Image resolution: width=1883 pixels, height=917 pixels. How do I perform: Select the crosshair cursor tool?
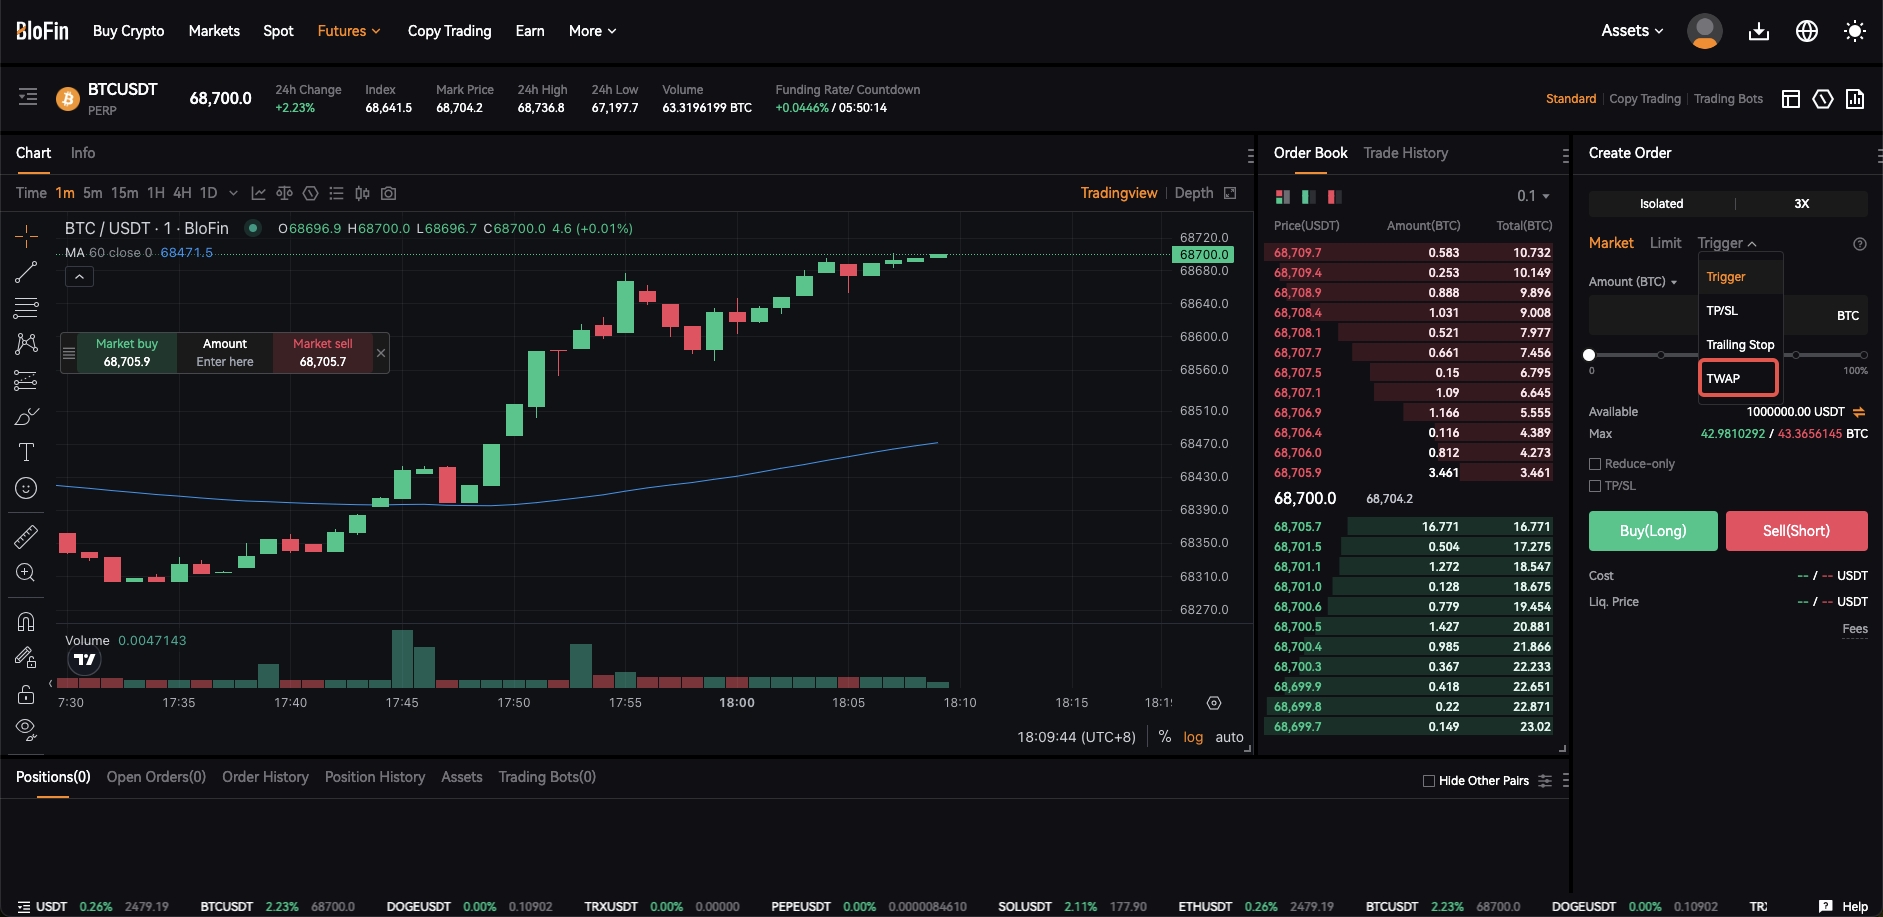click(26, 236)
